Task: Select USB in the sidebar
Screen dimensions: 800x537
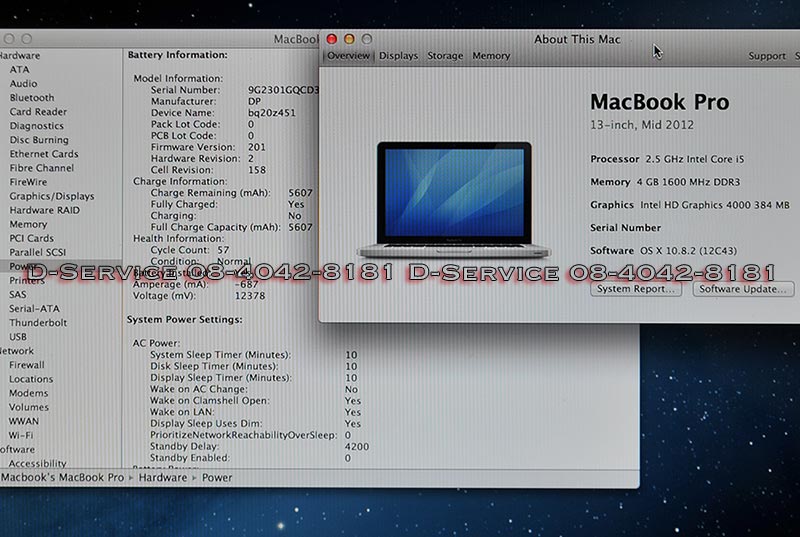Action: coord(18,337)
